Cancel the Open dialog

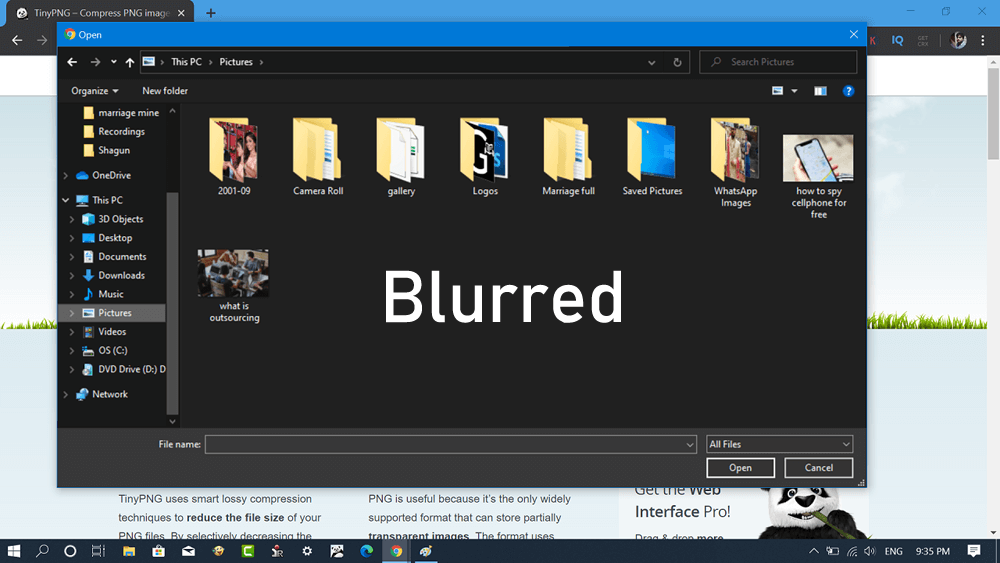pyautogui.click(x=818, y=468)
